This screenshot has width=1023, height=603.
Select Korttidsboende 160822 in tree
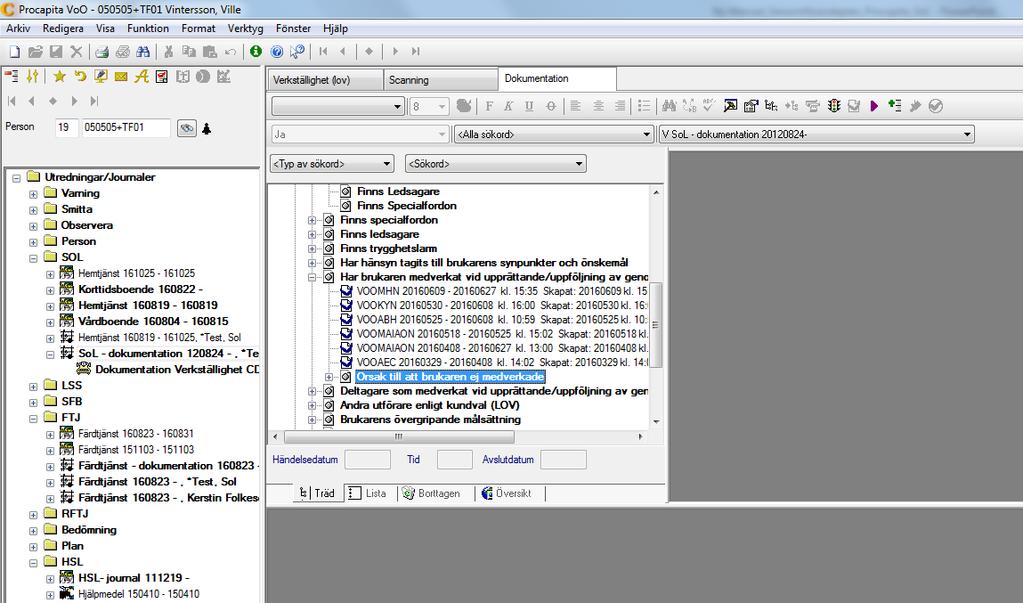[x=141, y=289]
